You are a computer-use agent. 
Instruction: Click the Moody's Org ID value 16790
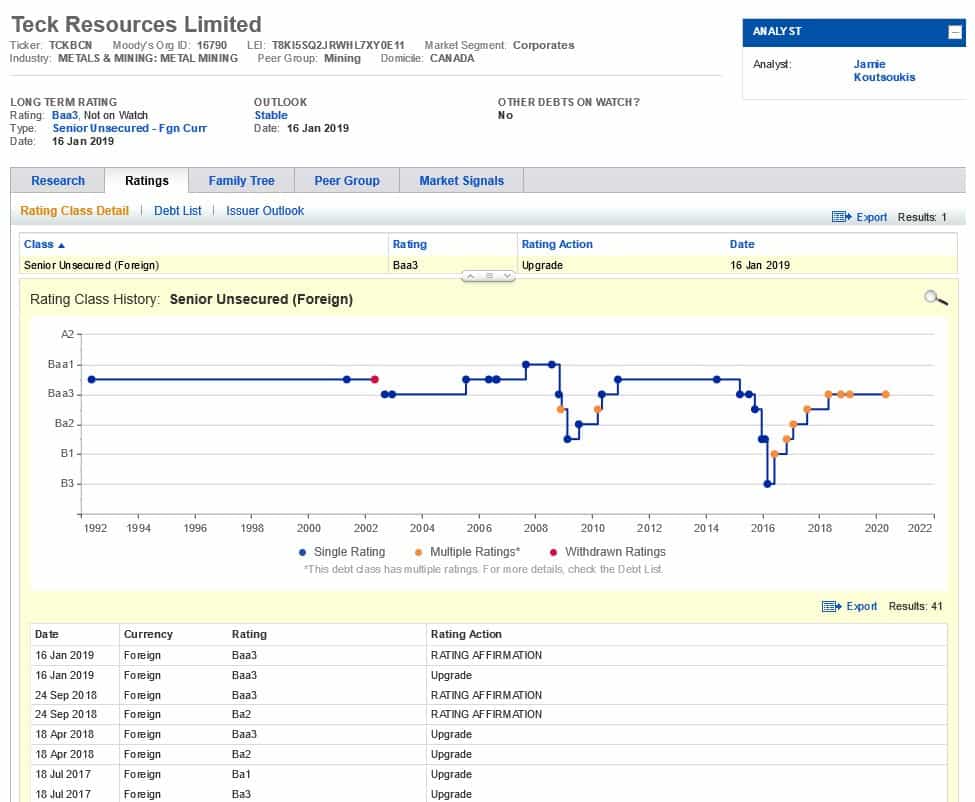212,45
